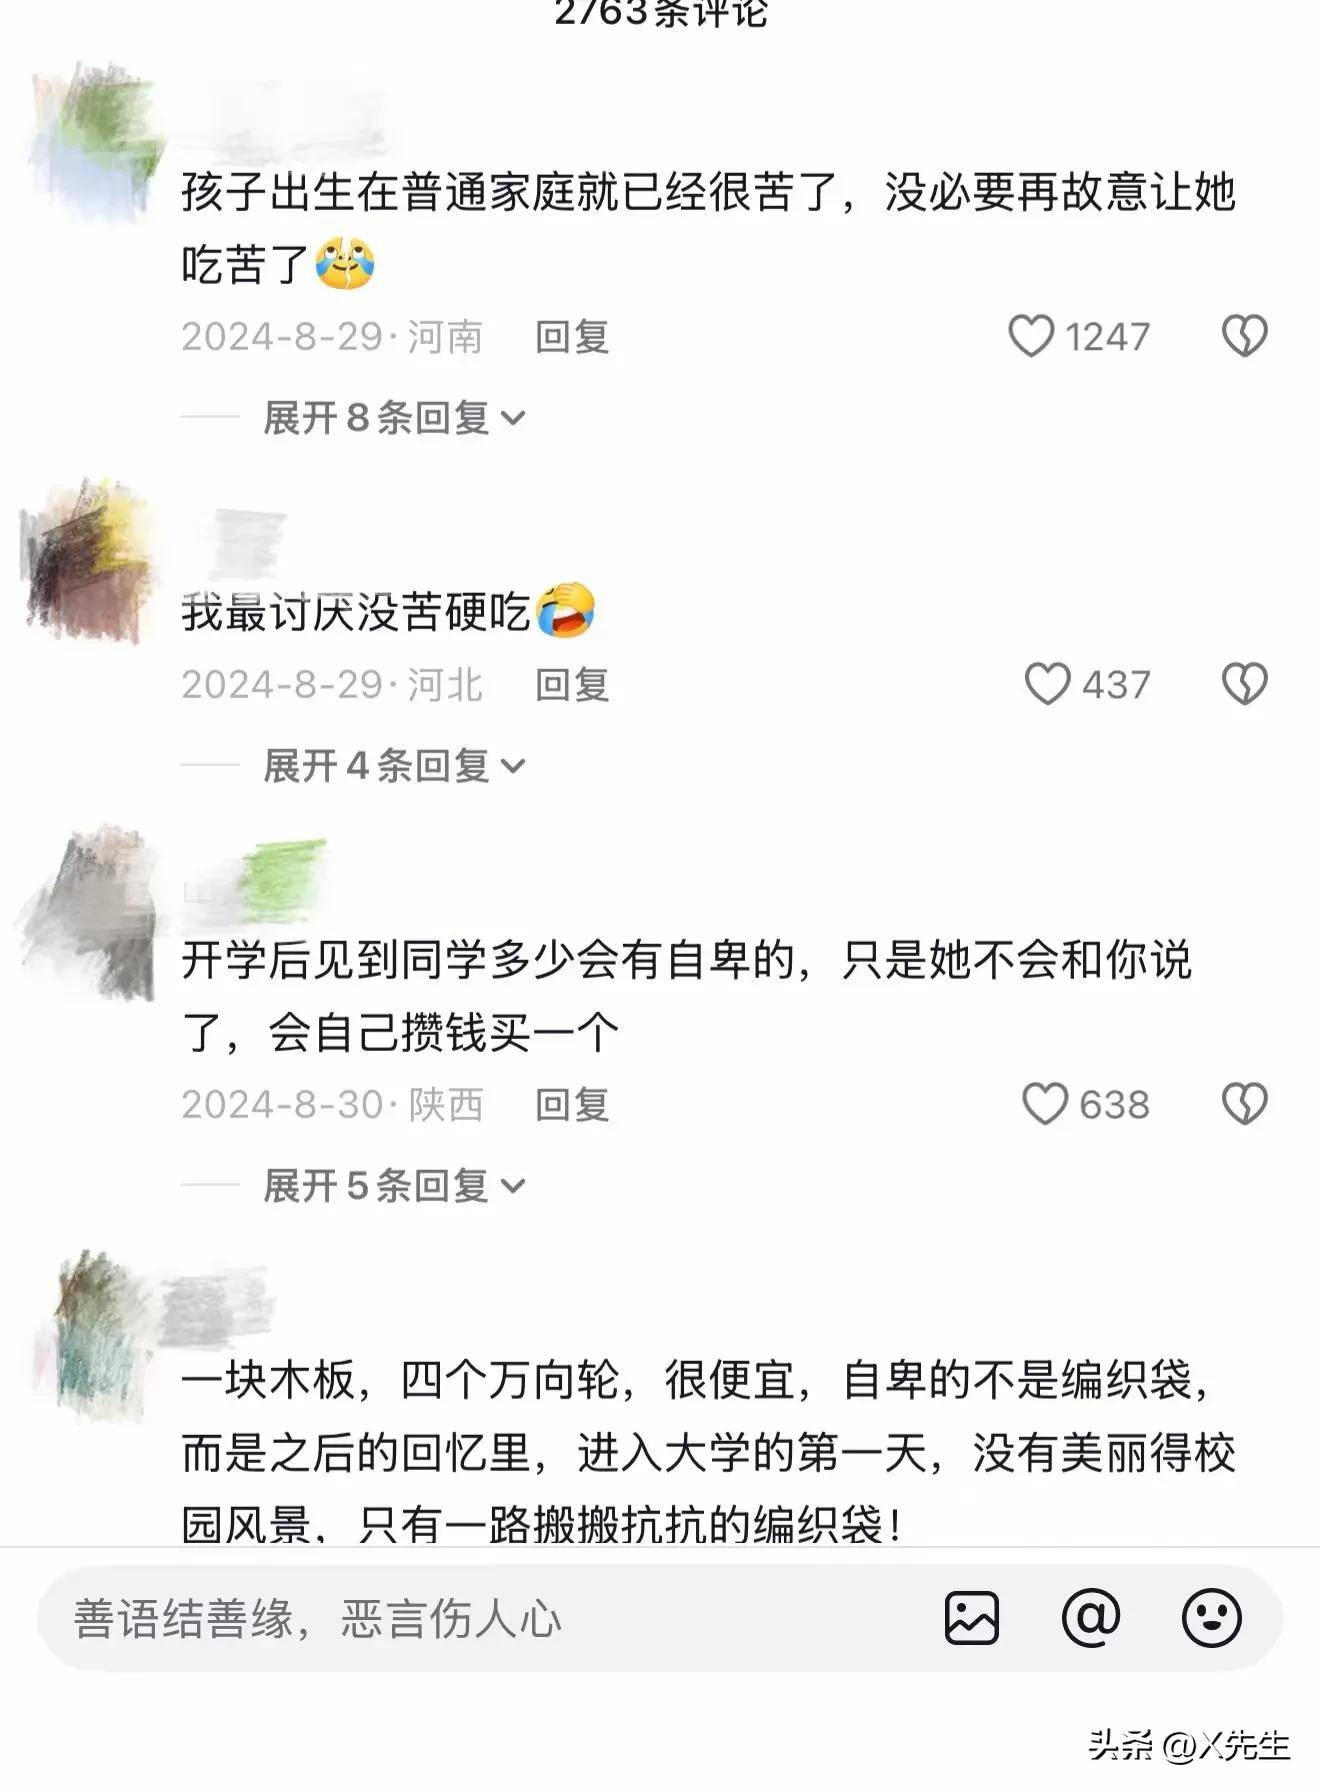Dislike the Henan comment via broken heart
Image resolution: width=1320 pixels, height=1792 pixels.
1244,336
